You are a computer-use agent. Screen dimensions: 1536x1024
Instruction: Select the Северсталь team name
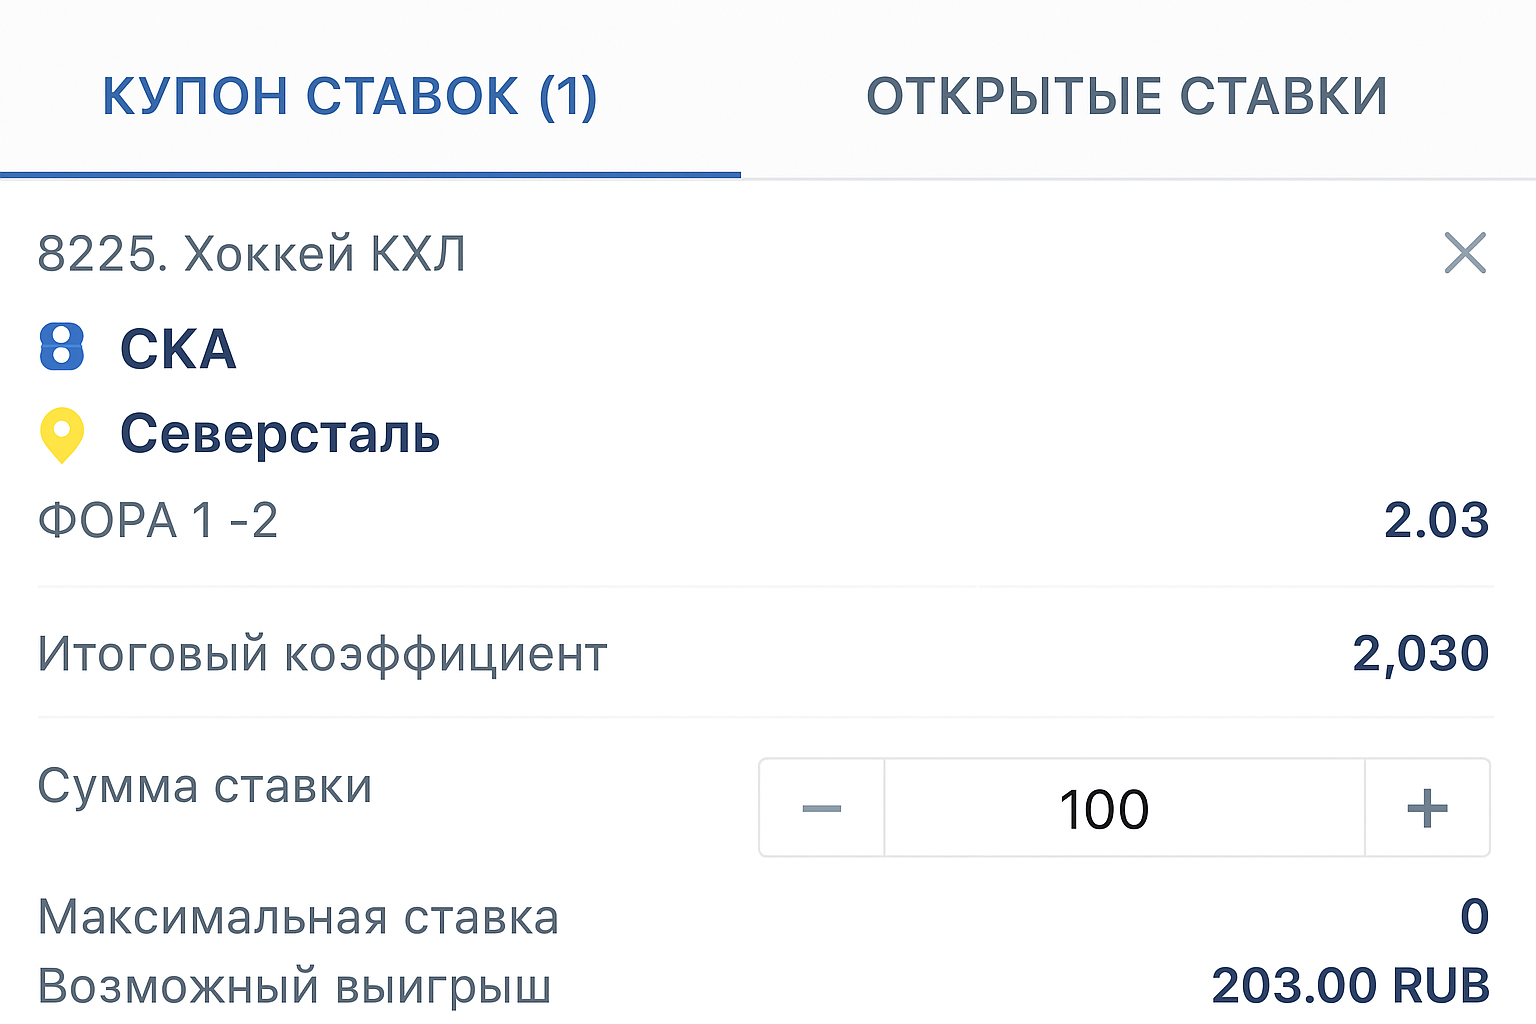[x=280, y=434]
